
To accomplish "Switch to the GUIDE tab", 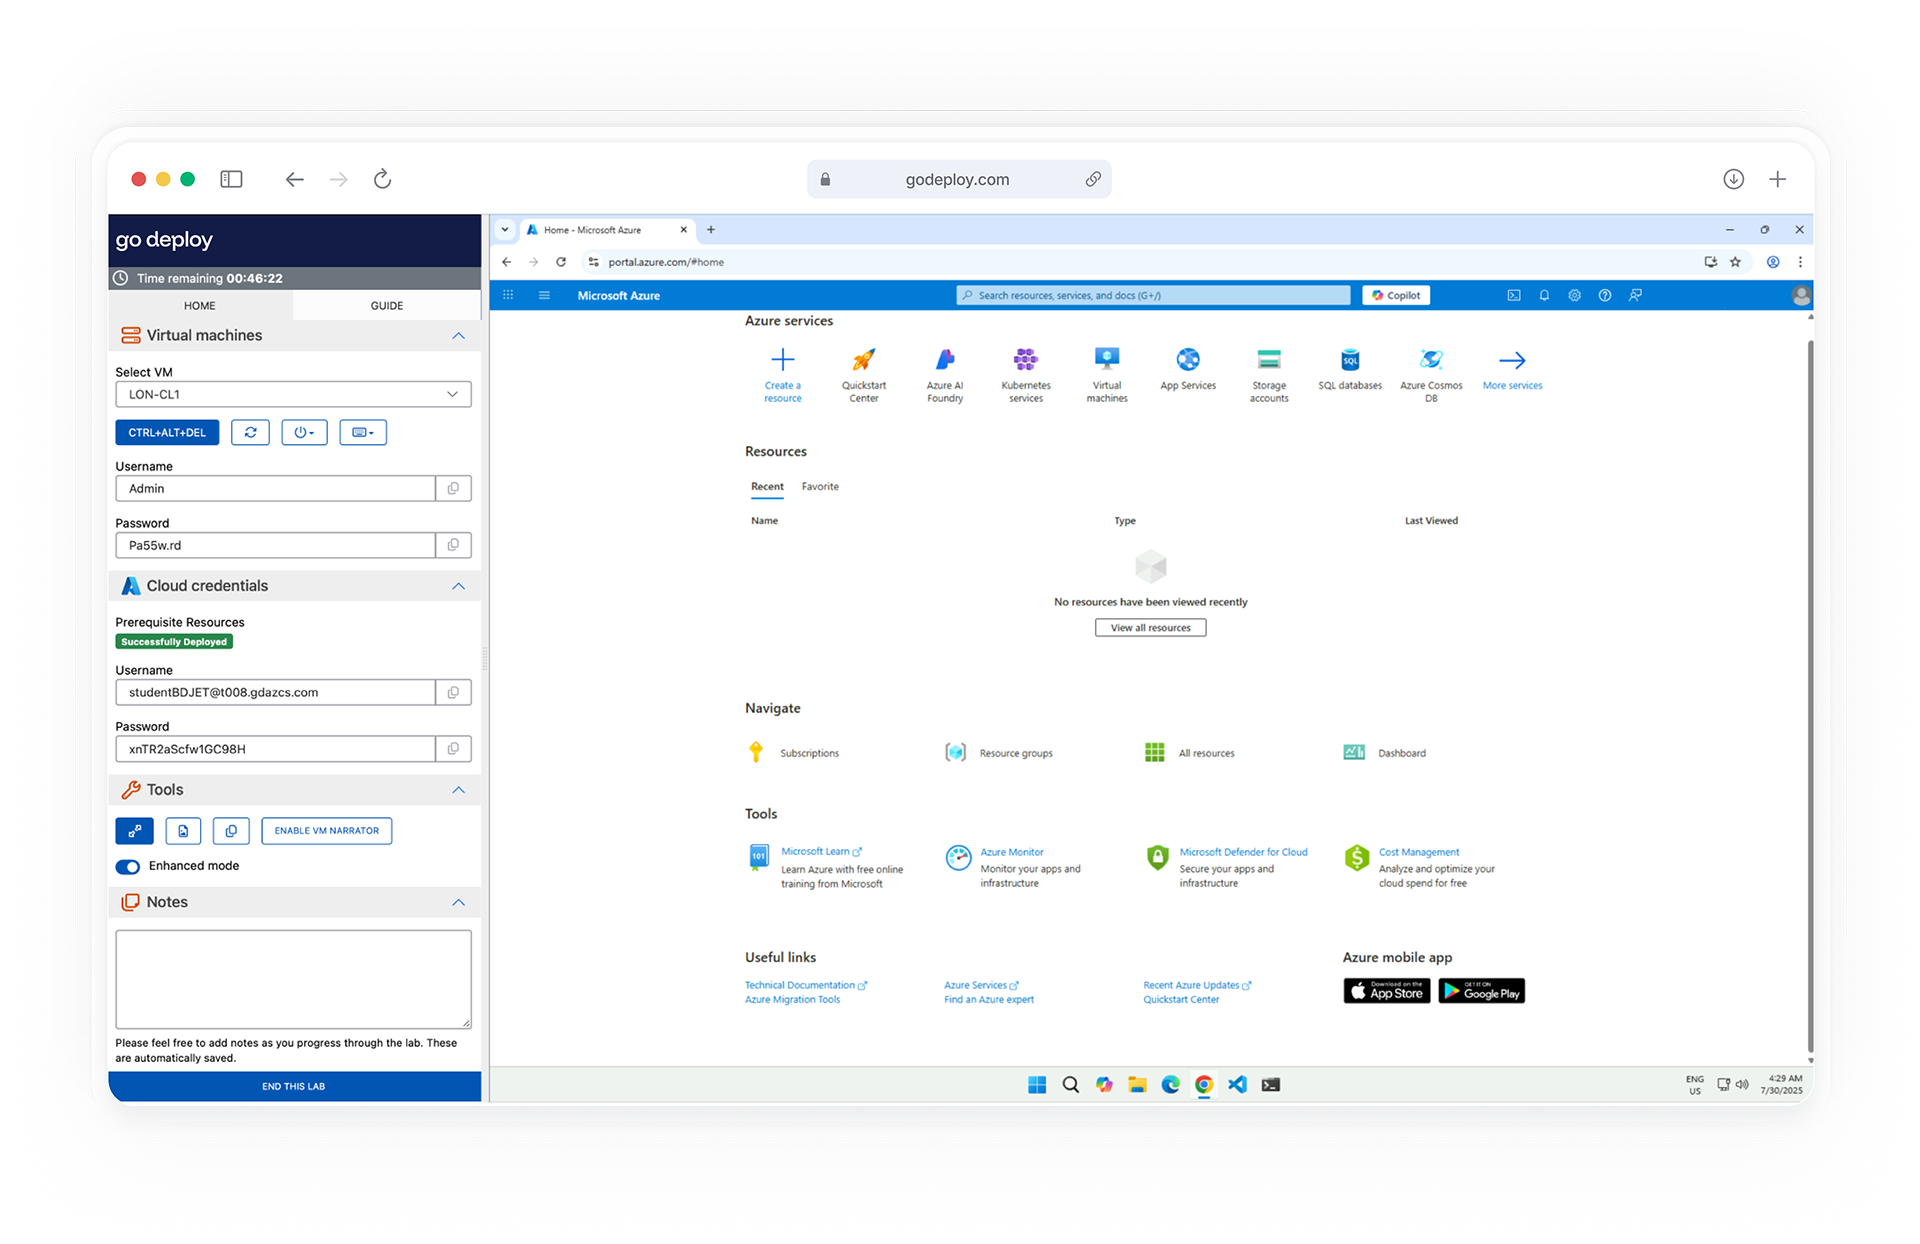I will 387,305.
